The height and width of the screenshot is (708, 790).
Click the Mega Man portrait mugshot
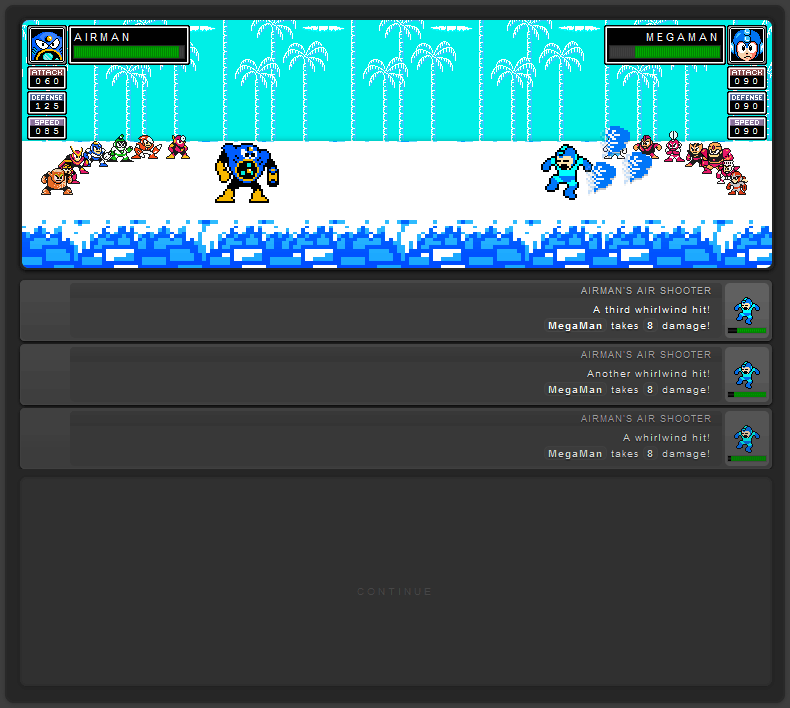747,45
